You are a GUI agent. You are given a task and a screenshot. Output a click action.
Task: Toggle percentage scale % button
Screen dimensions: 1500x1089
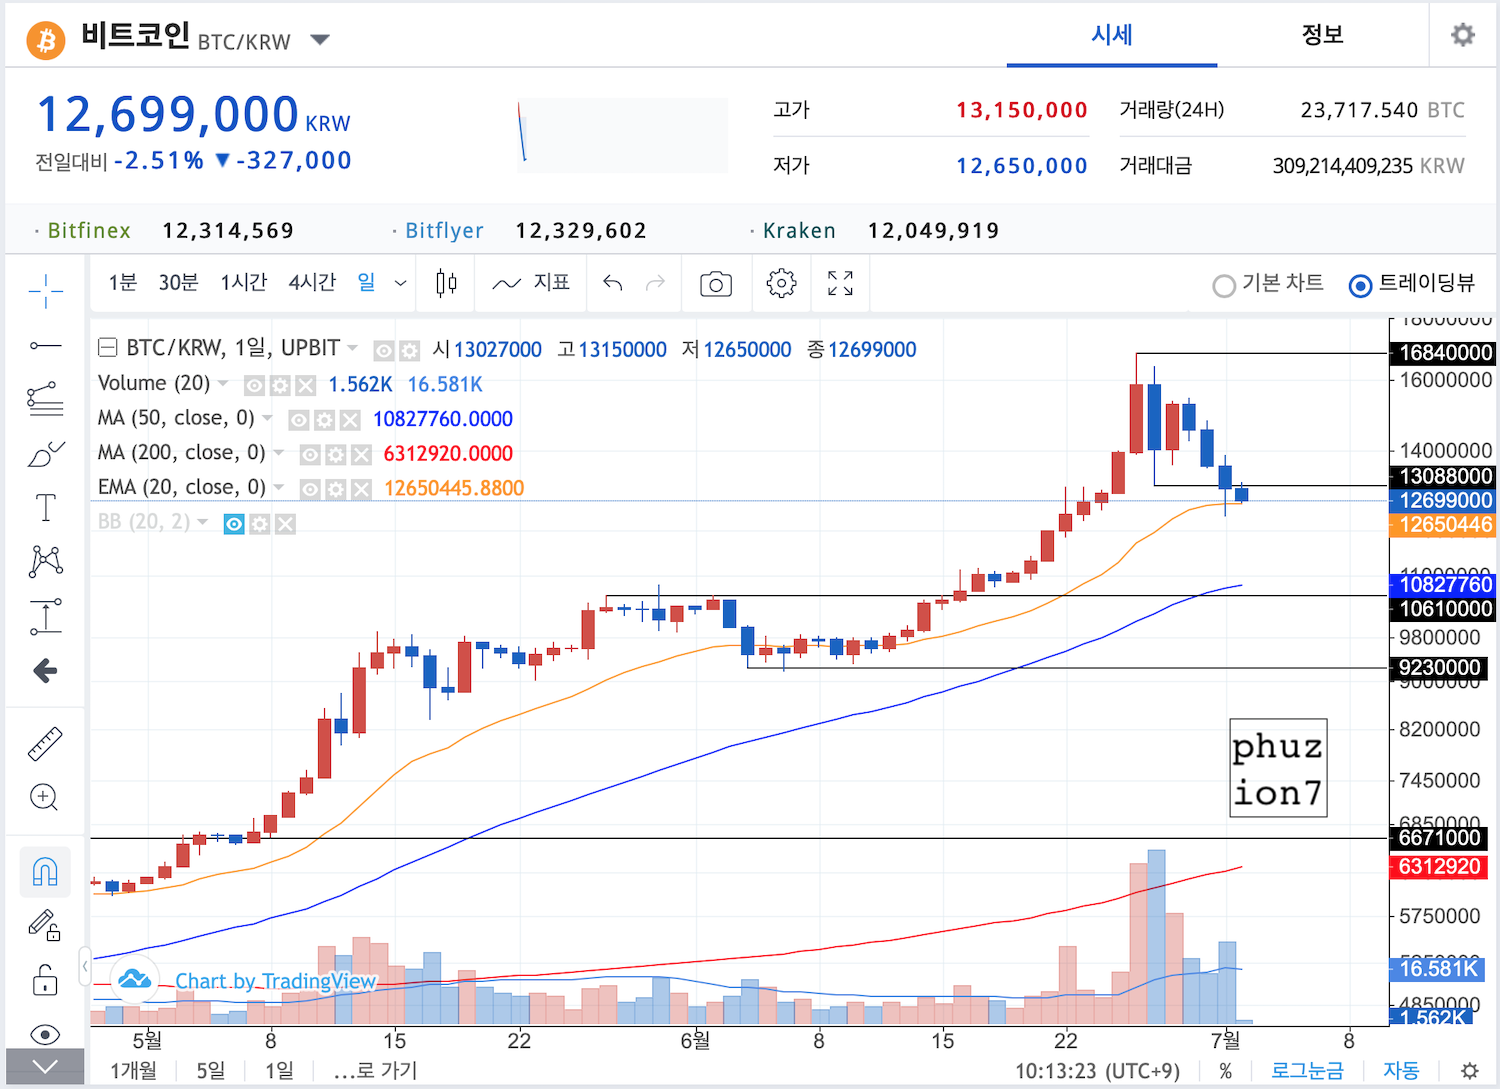[1226, 1071]
